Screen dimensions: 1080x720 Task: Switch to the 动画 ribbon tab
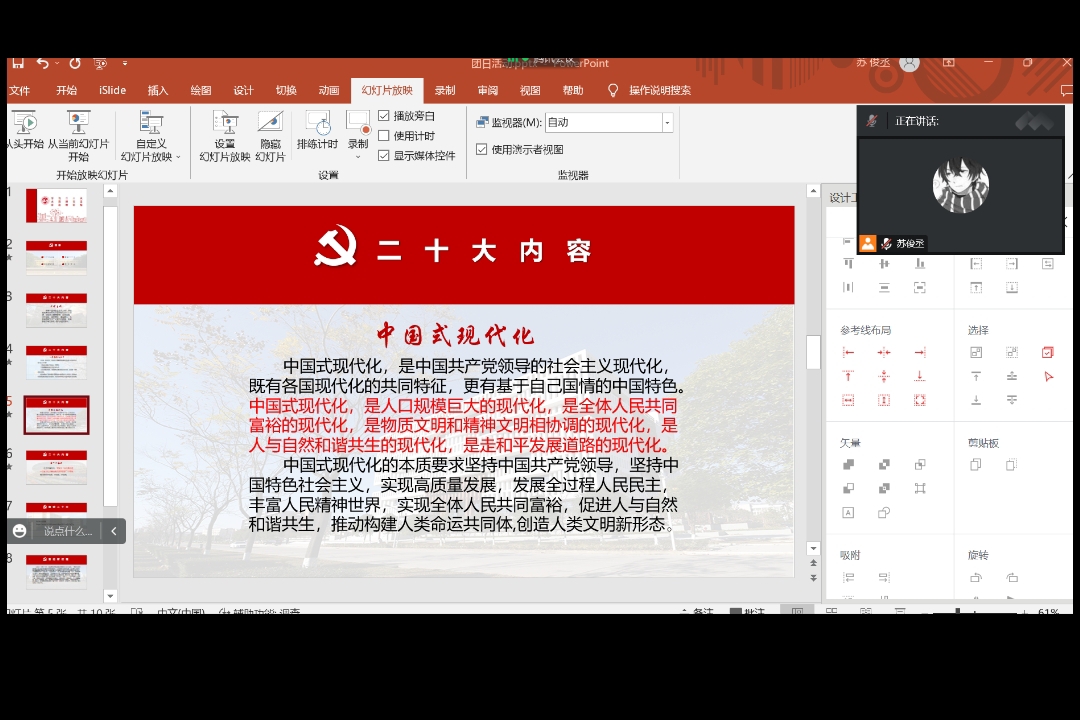pos(329,90)
